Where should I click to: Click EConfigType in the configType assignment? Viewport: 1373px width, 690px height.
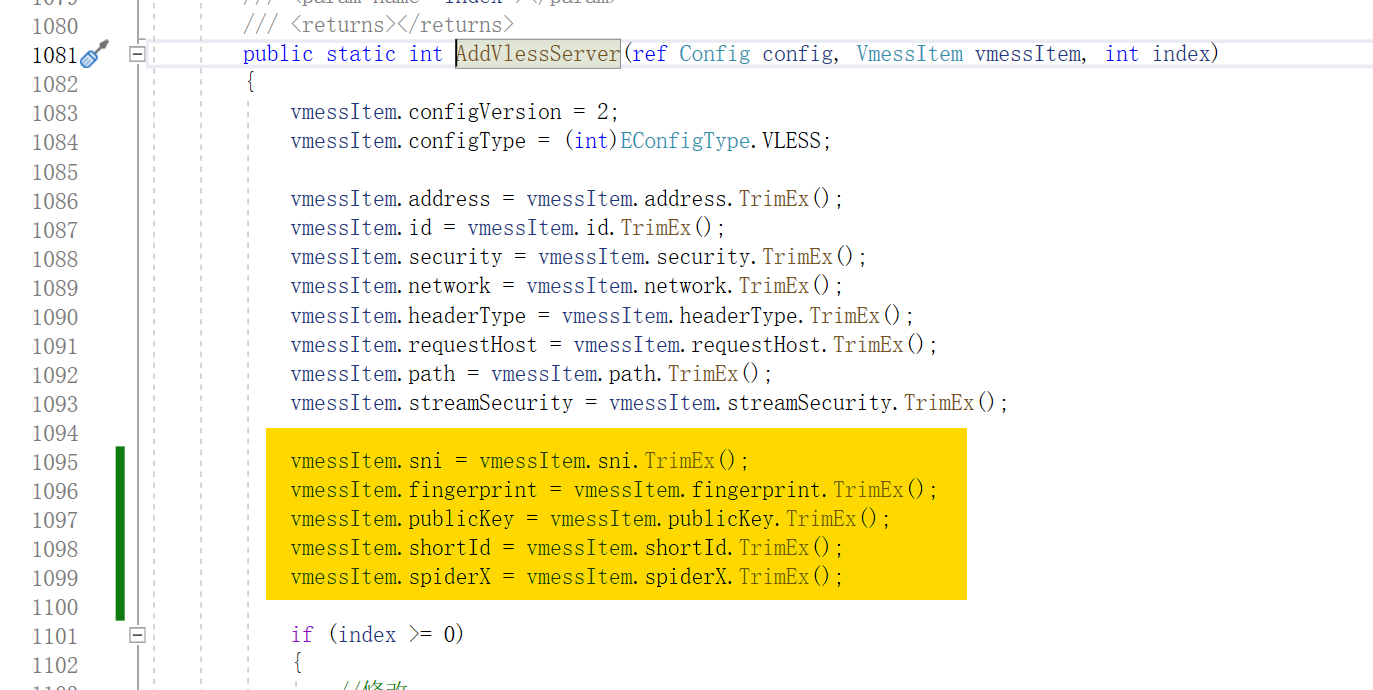pos(685,141)
